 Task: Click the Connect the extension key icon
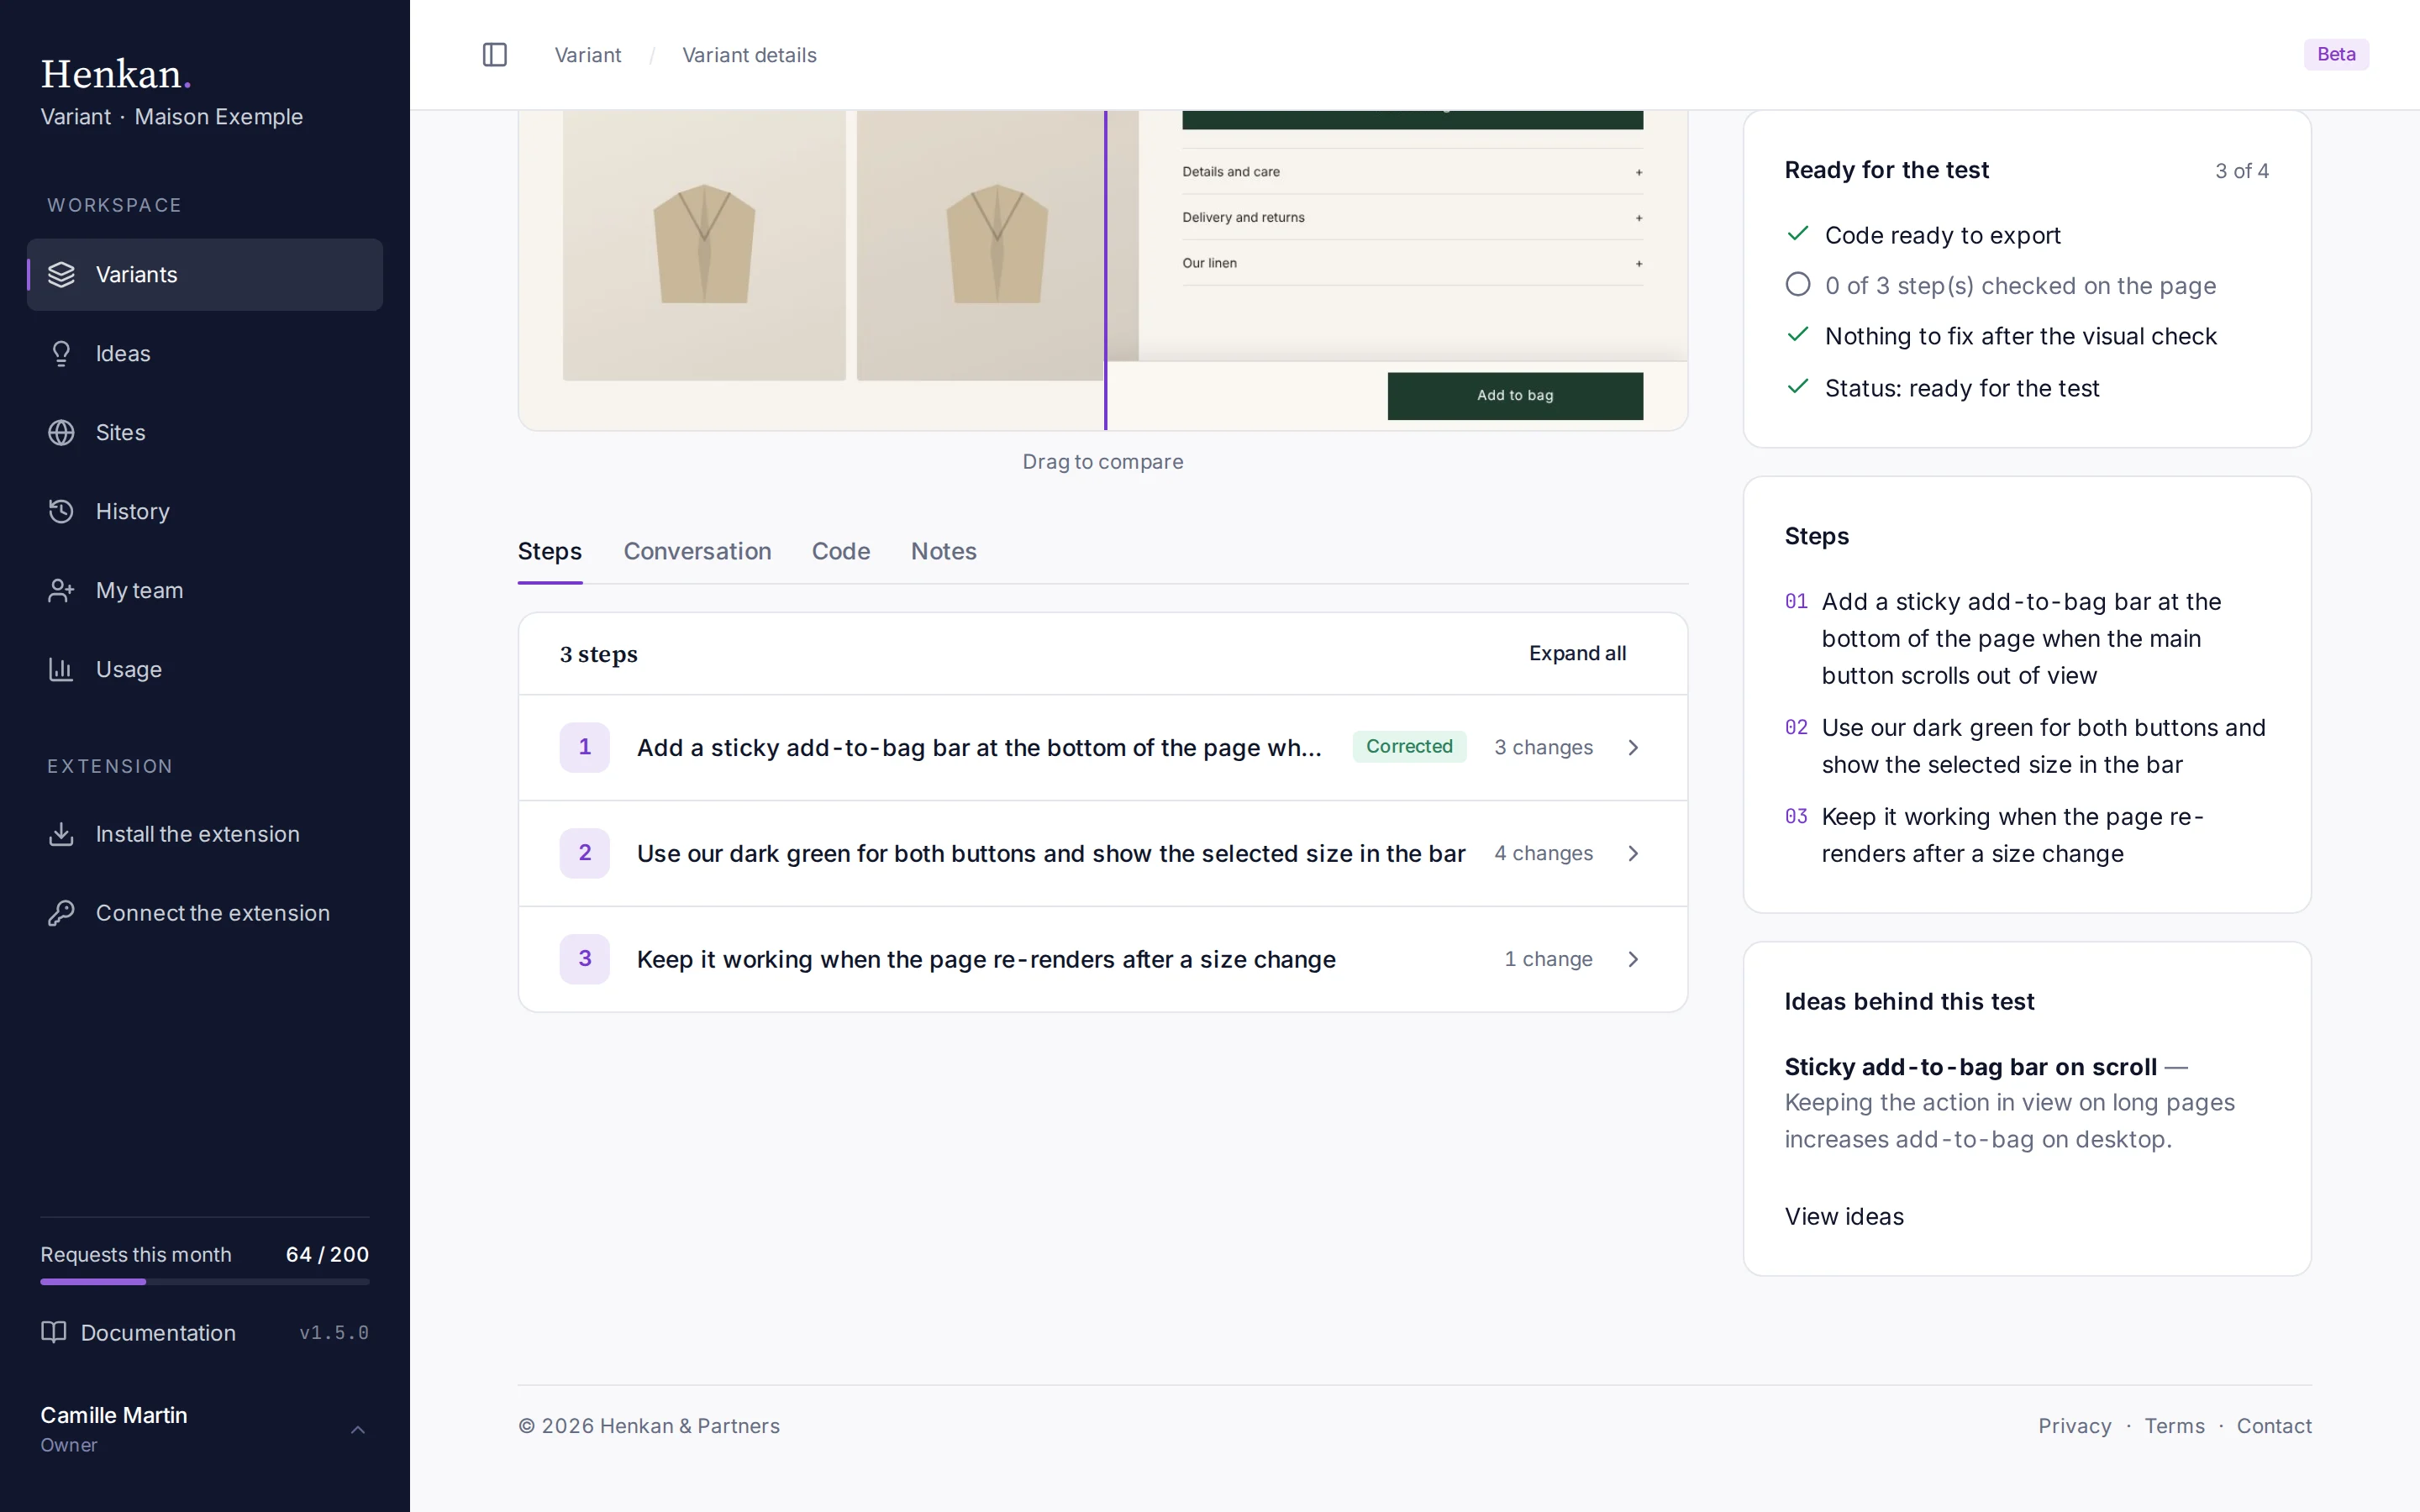click(x=62, y=913)
